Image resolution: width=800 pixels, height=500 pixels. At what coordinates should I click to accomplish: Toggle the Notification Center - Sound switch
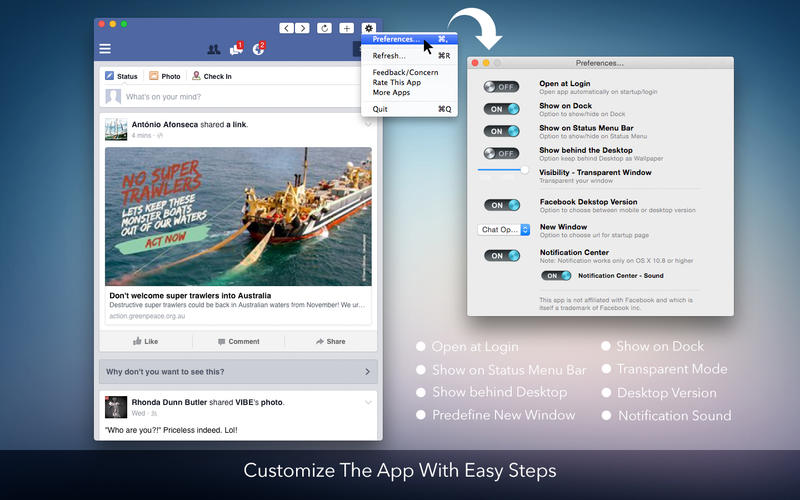[556, 276]
